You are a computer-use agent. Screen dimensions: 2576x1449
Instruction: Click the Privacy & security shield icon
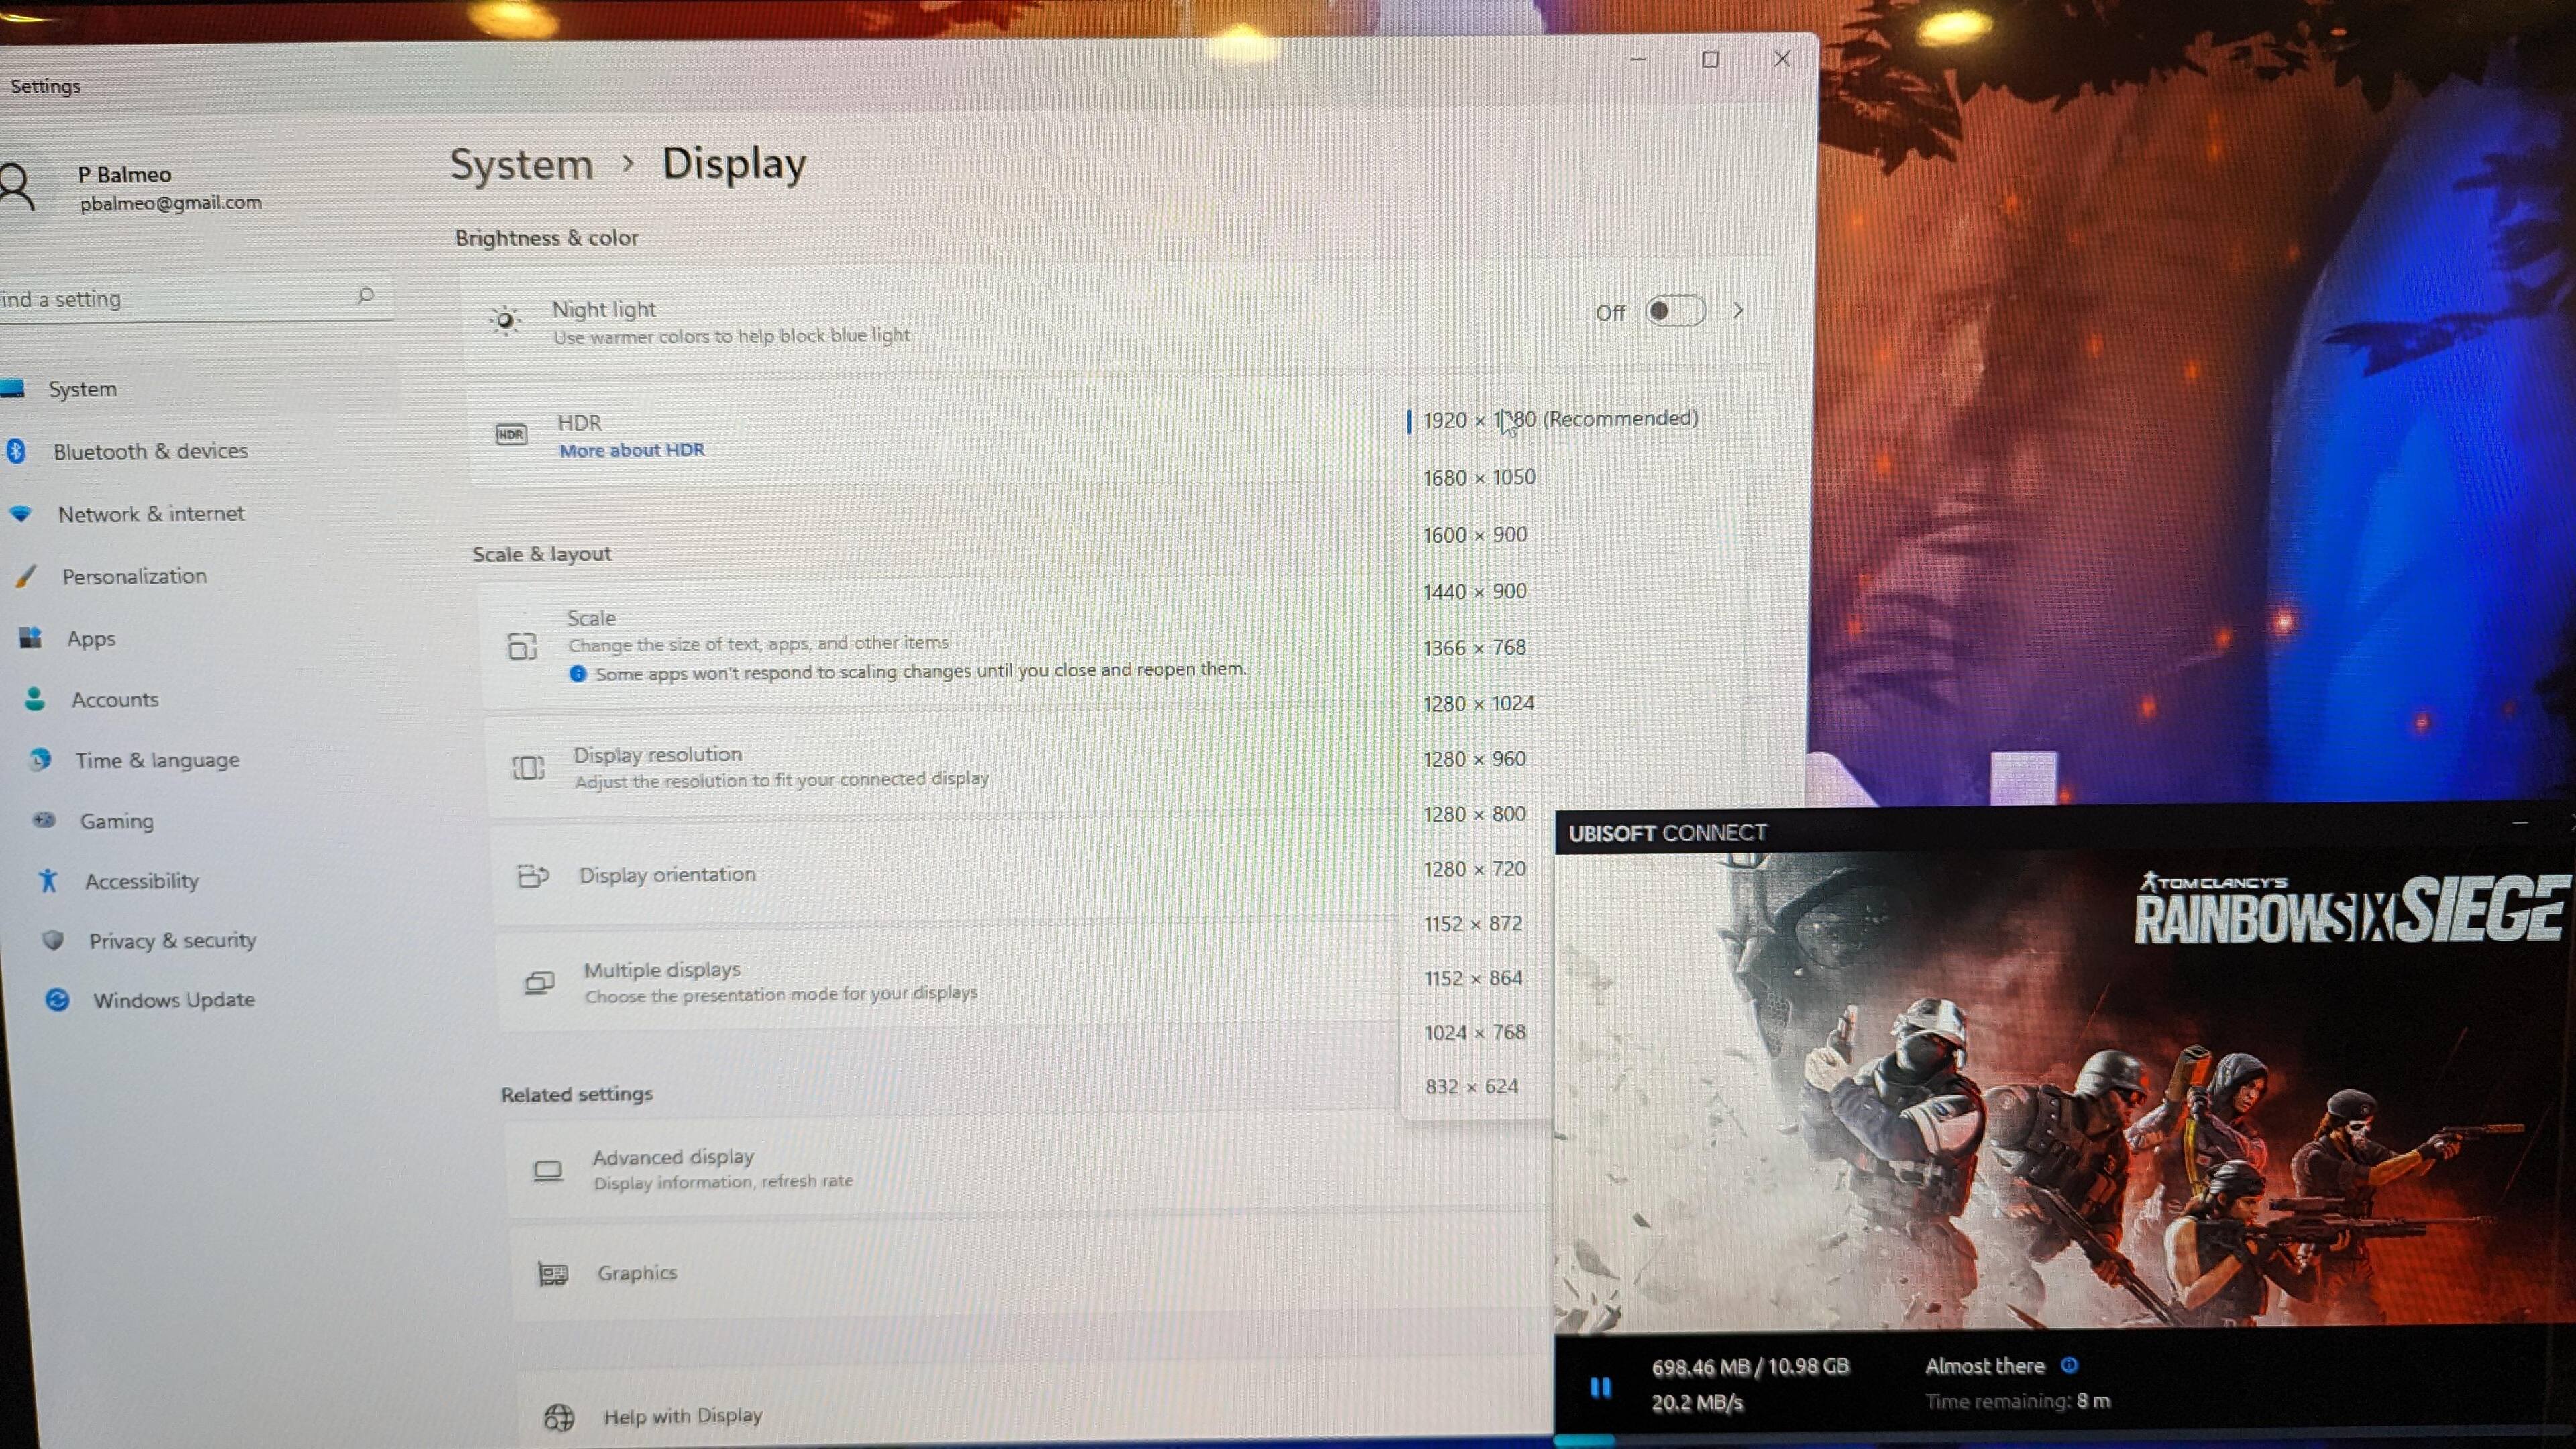(x=53, y=940)
